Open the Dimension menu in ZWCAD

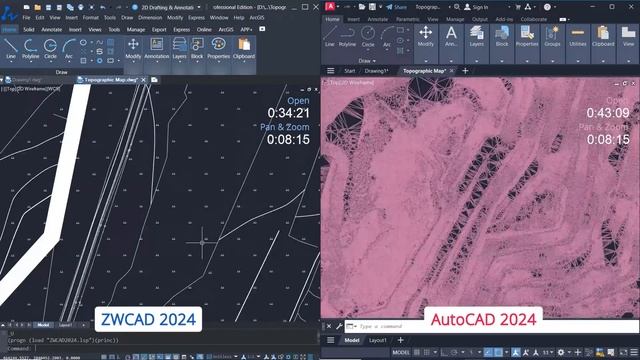pyautogui.click(x=150, y=18)
